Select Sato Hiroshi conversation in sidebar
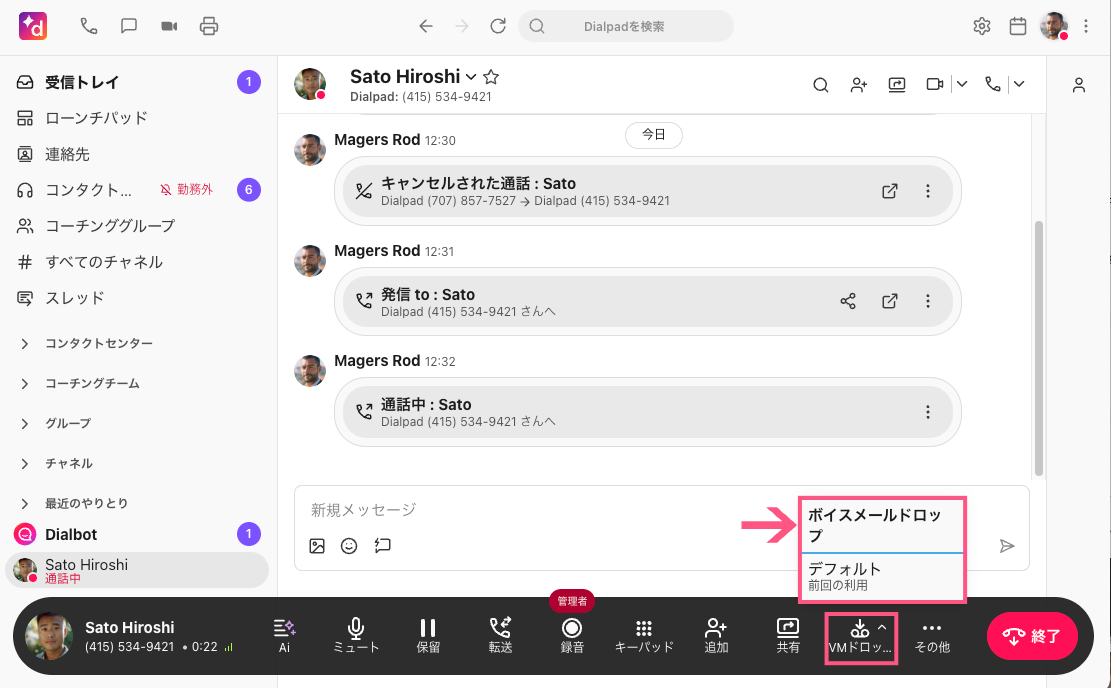The height and width of the screenshot is (688, 1111). 137,570
